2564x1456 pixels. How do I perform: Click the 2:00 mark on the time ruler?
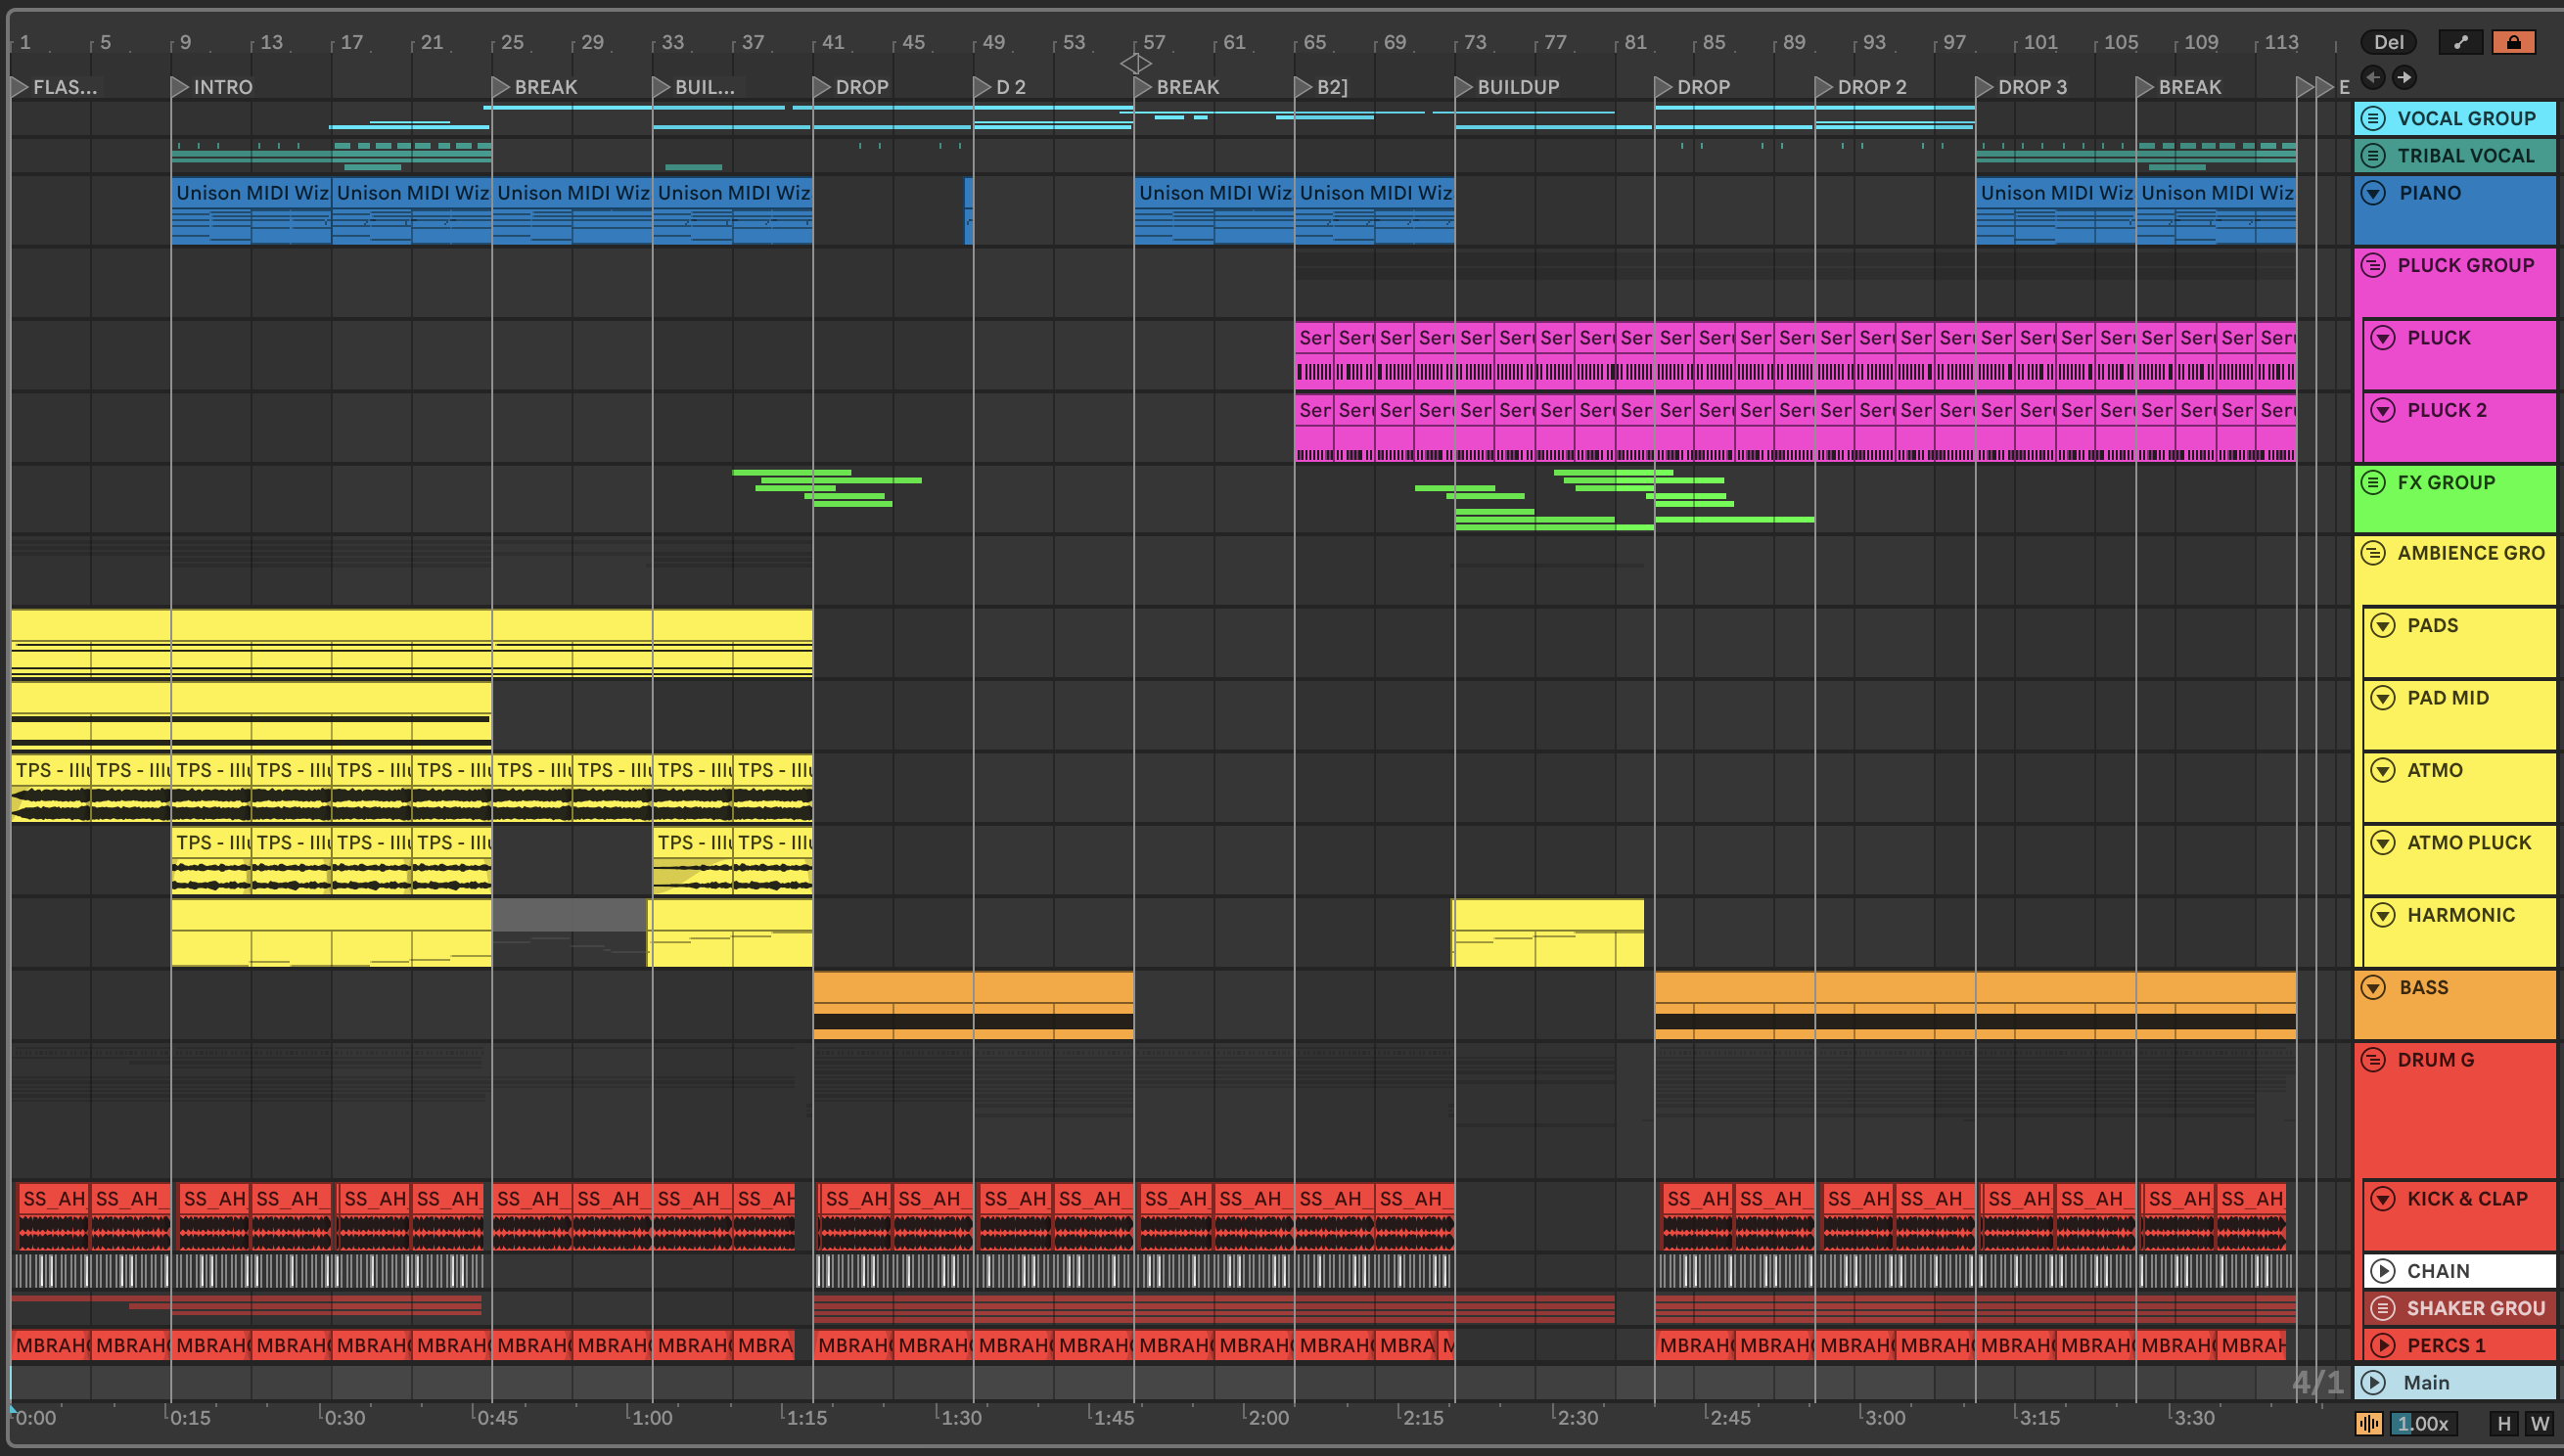click(1268, 1417)
